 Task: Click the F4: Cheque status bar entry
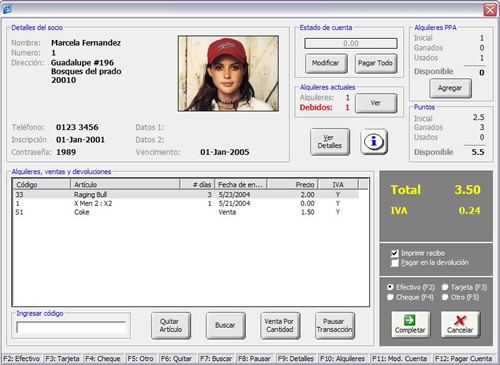(103, 359)
